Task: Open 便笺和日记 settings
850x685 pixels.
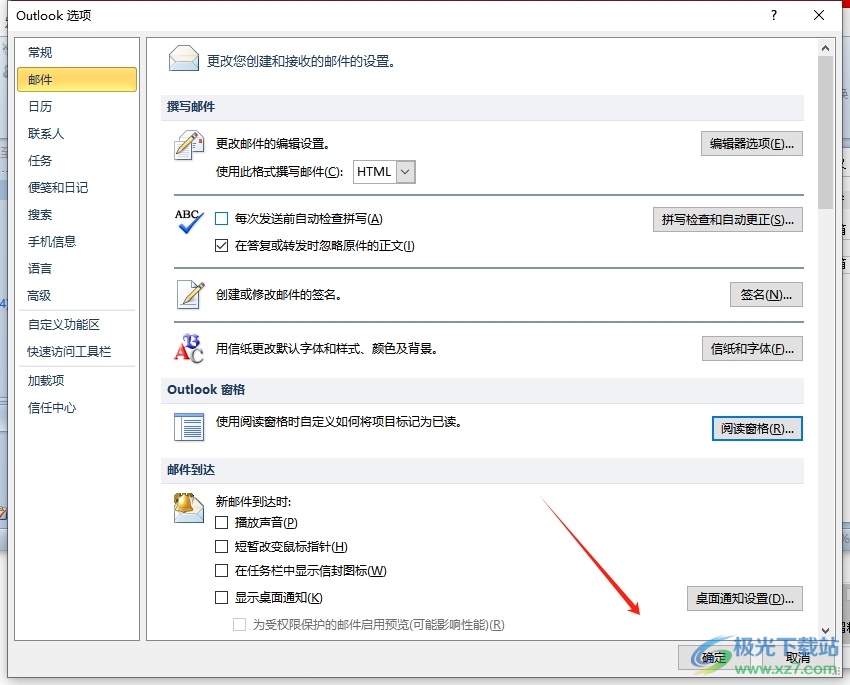Action: [x=77, y=188]
